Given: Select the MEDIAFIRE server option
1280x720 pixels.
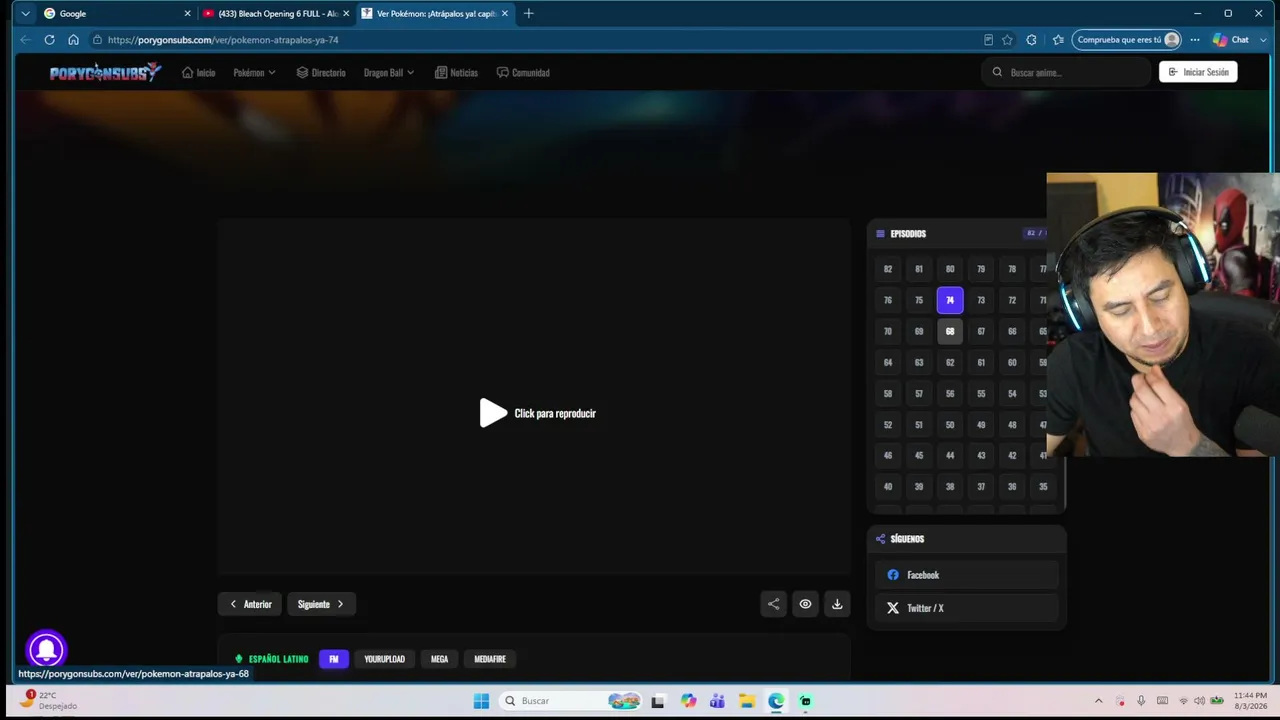Looking at the screenshot, I should coord(490,659).
